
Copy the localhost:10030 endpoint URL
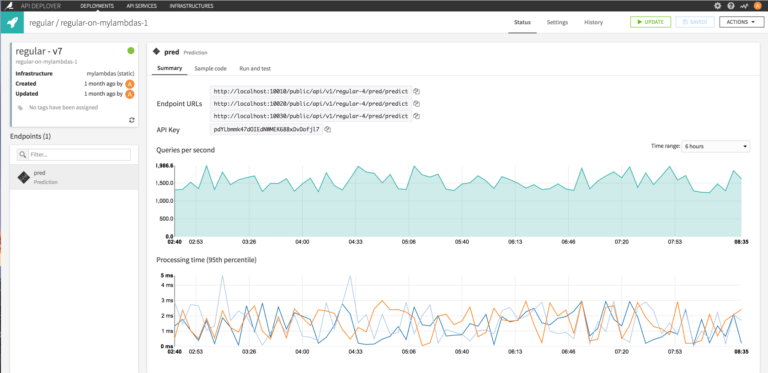(x=417, y=117)
